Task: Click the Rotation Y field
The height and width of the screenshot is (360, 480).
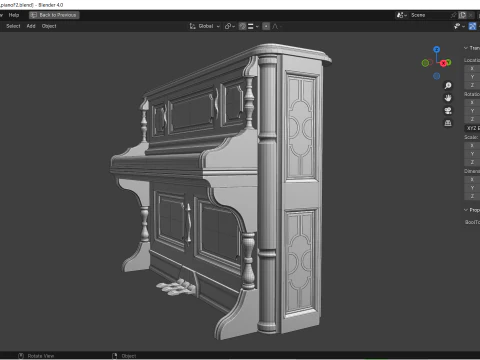Action: click(x=472, y=111)
